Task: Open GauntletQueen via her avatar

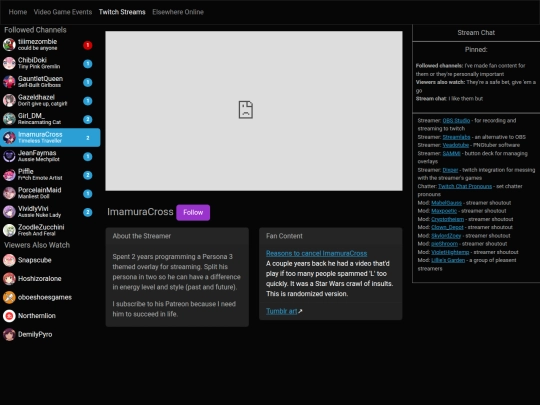Action: click(x=9, y=82)
